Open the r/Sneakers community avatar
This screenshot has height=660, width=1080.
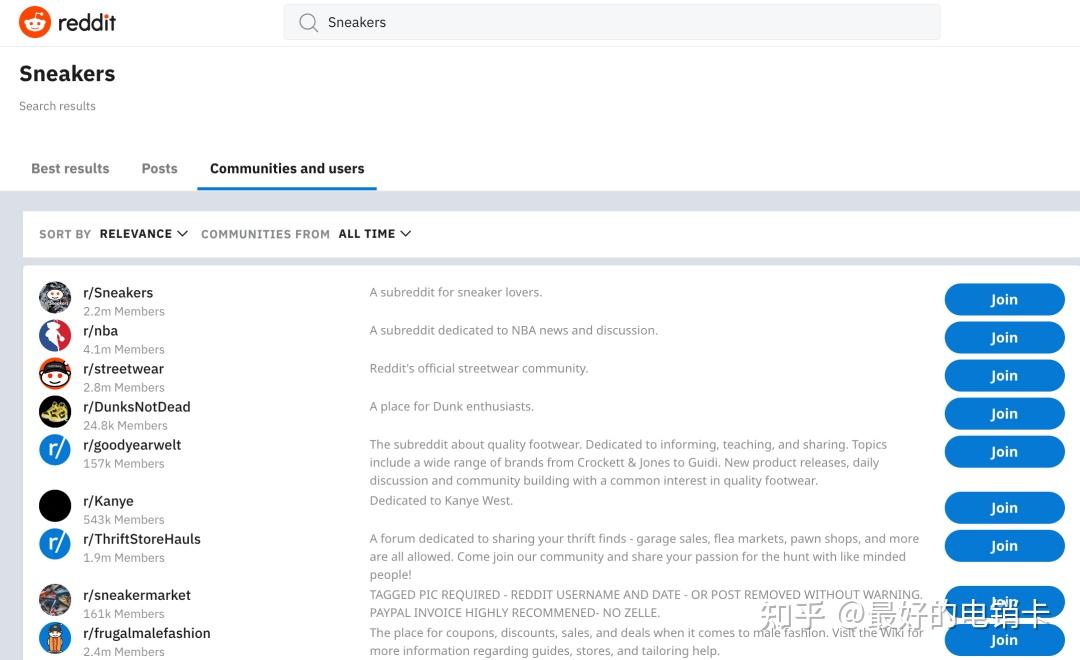point(55,298)
